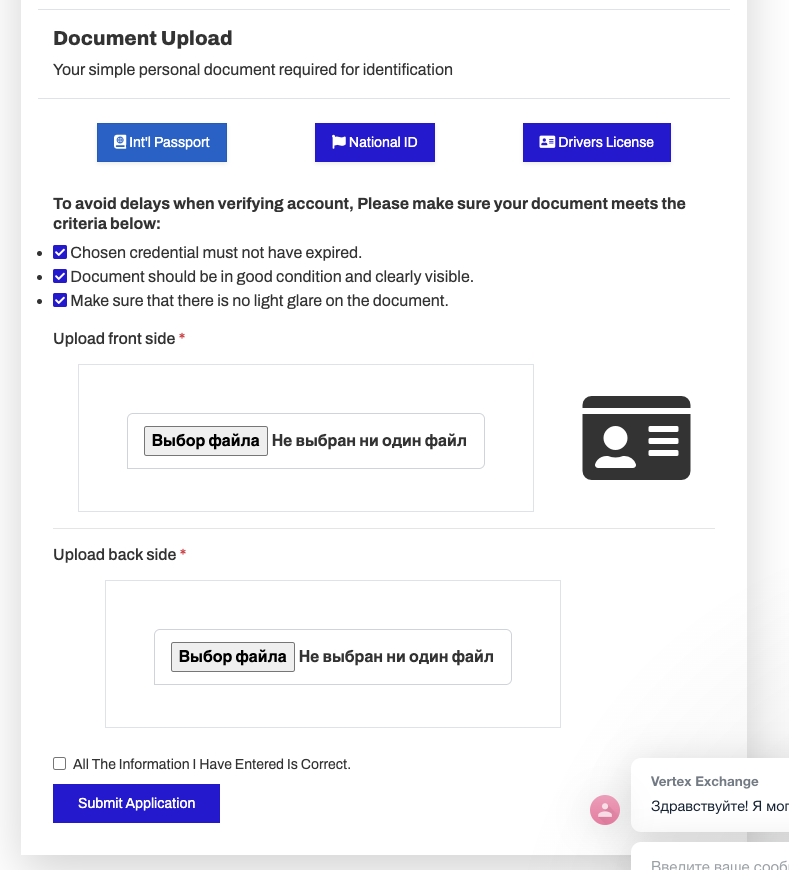This screenshot has height=870, width=789.
Task: Click the flag icon on National ID button
Action: [338, 142]
